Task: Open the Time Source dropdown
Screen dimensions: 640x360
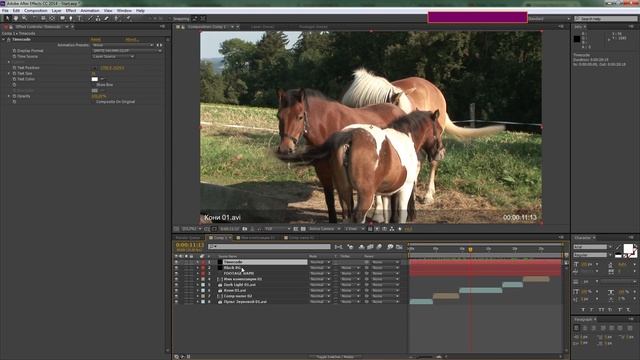Action: [x=113, y=56]
